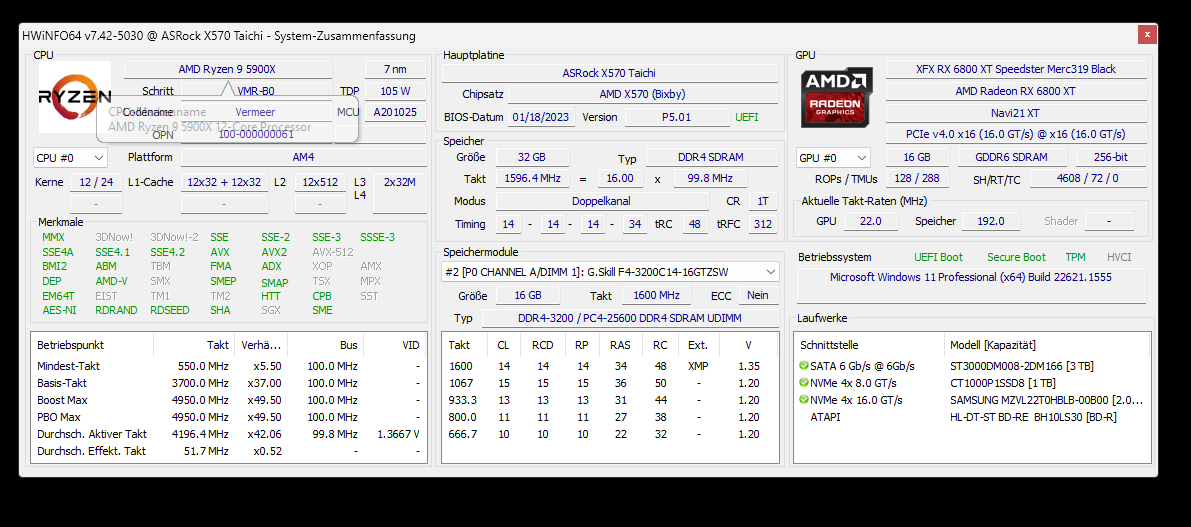The height and width of the screenshot is (527, 1191).
Task: Click the GPU clock 22.0 value
Action: 870,221
